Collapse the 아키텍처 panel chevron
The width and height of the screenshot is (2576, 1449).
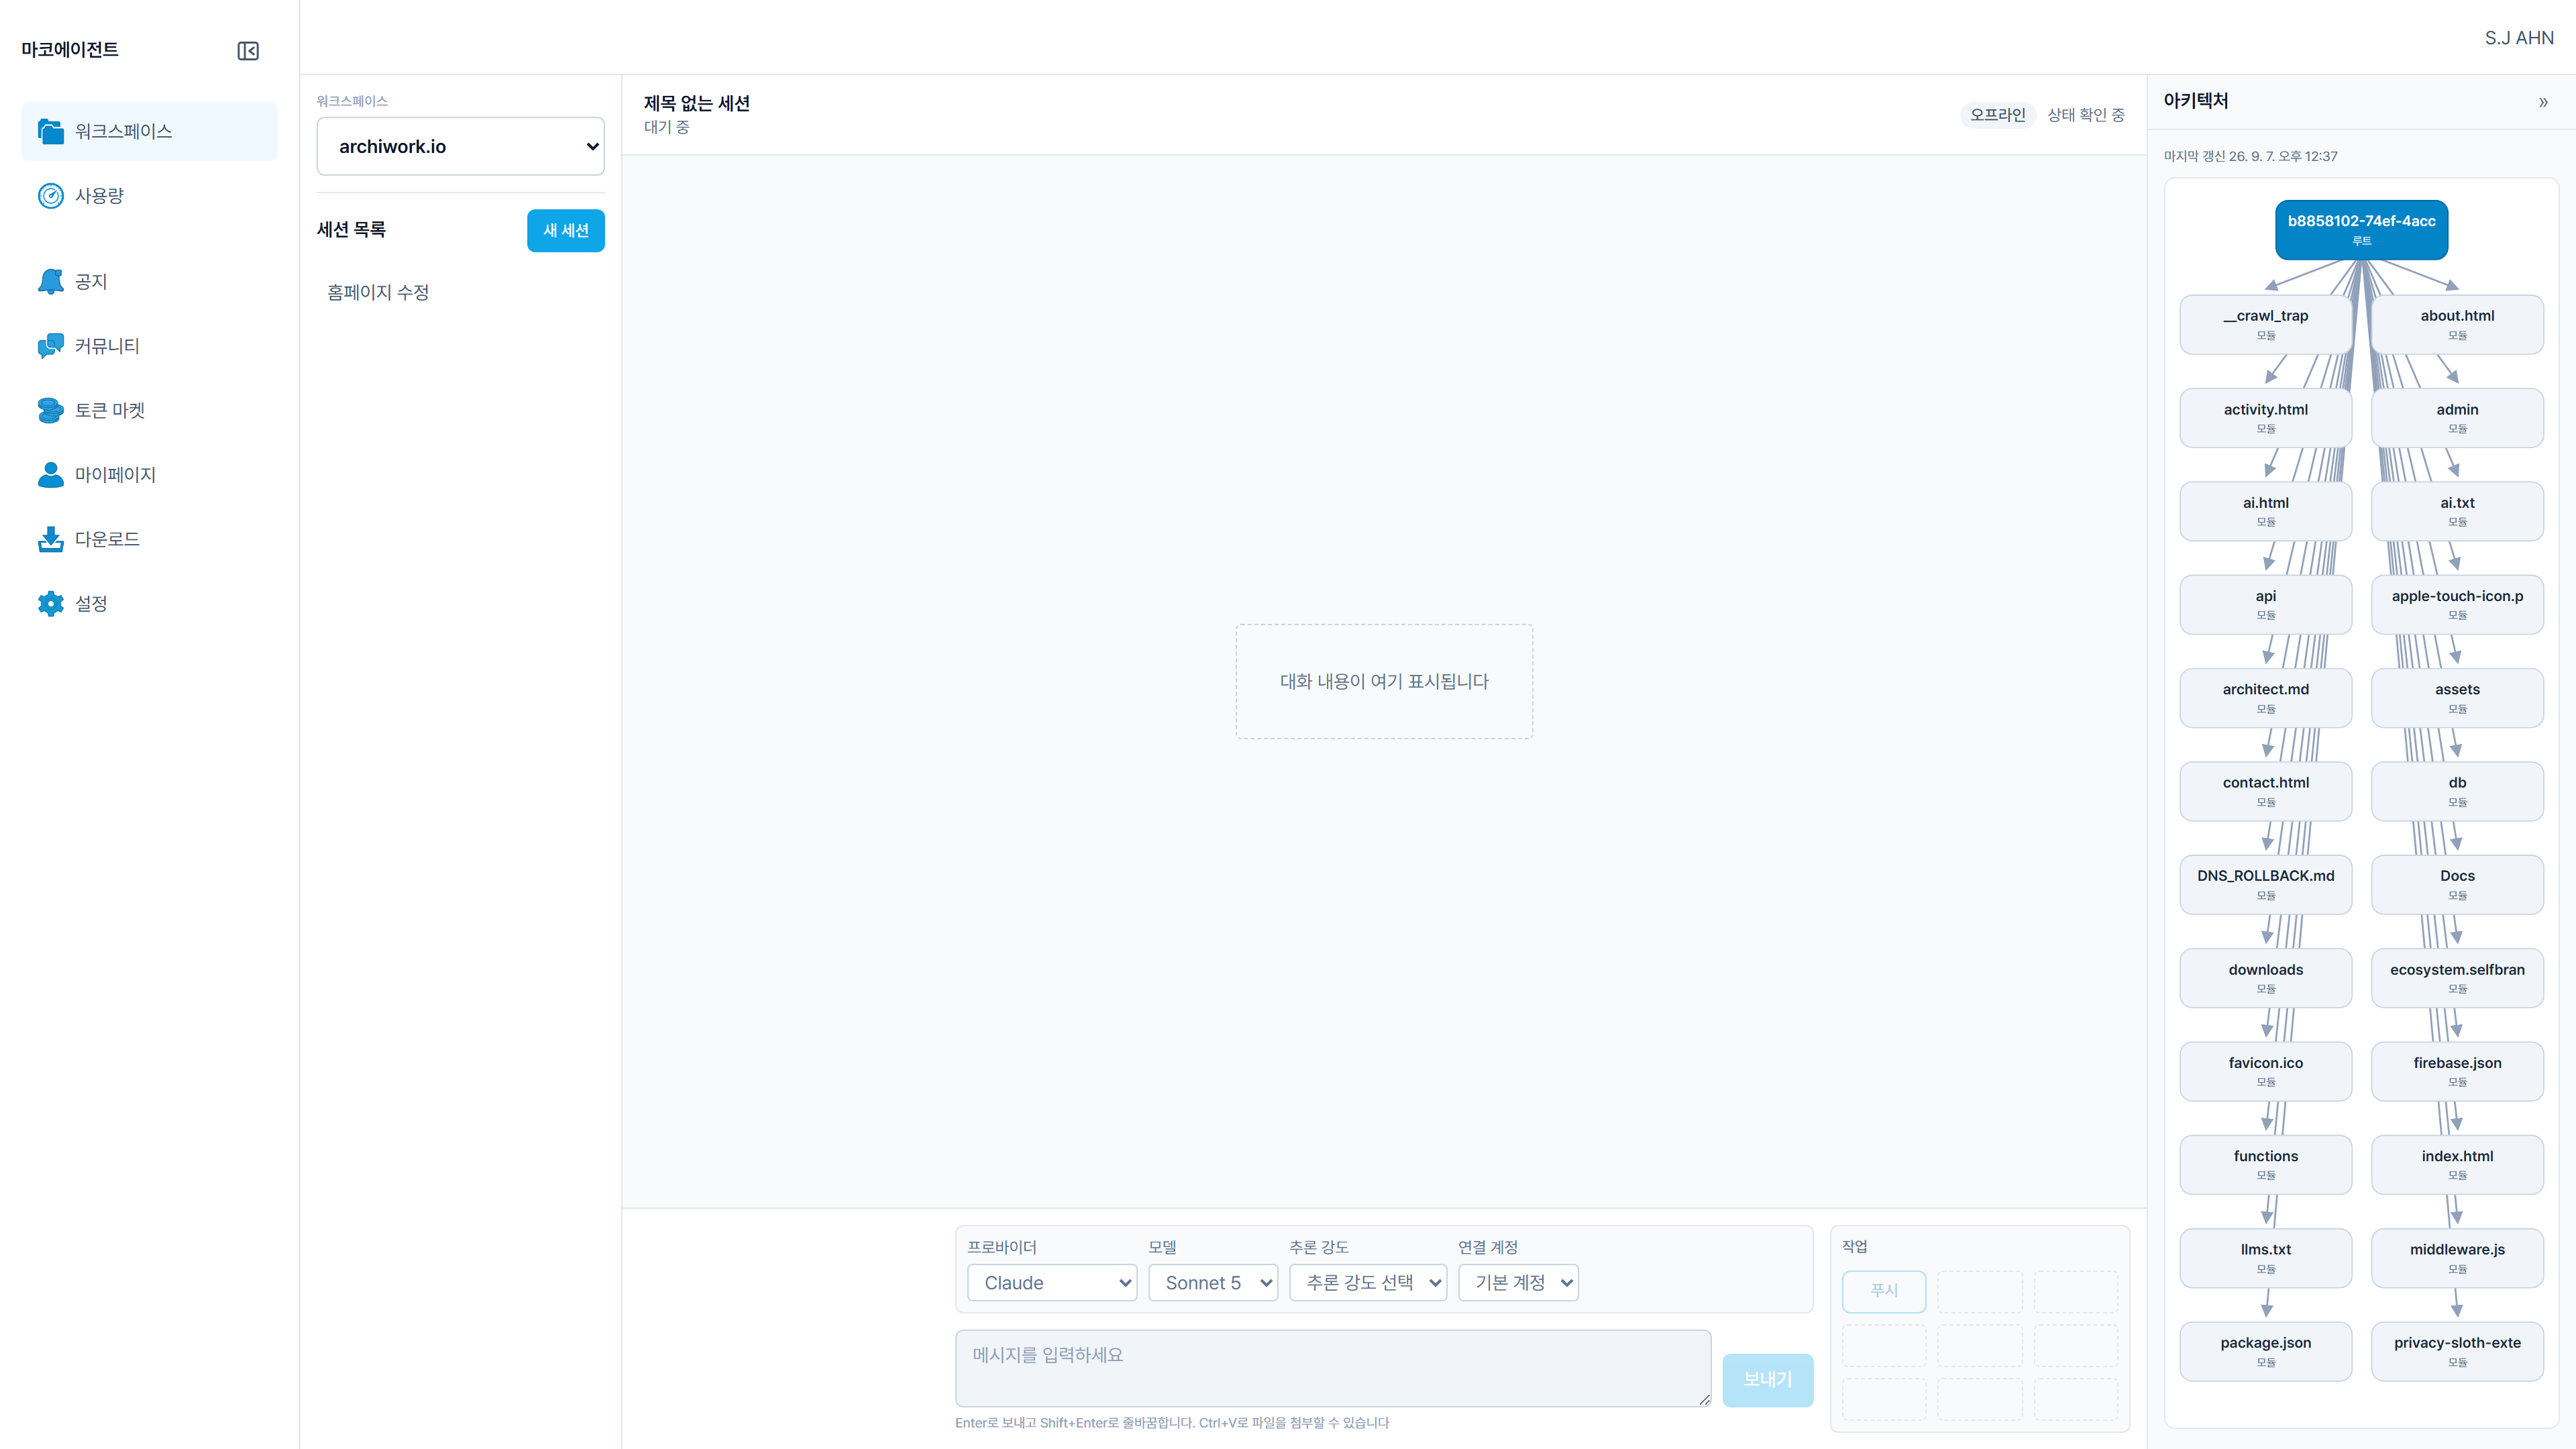pos(2543,102)
